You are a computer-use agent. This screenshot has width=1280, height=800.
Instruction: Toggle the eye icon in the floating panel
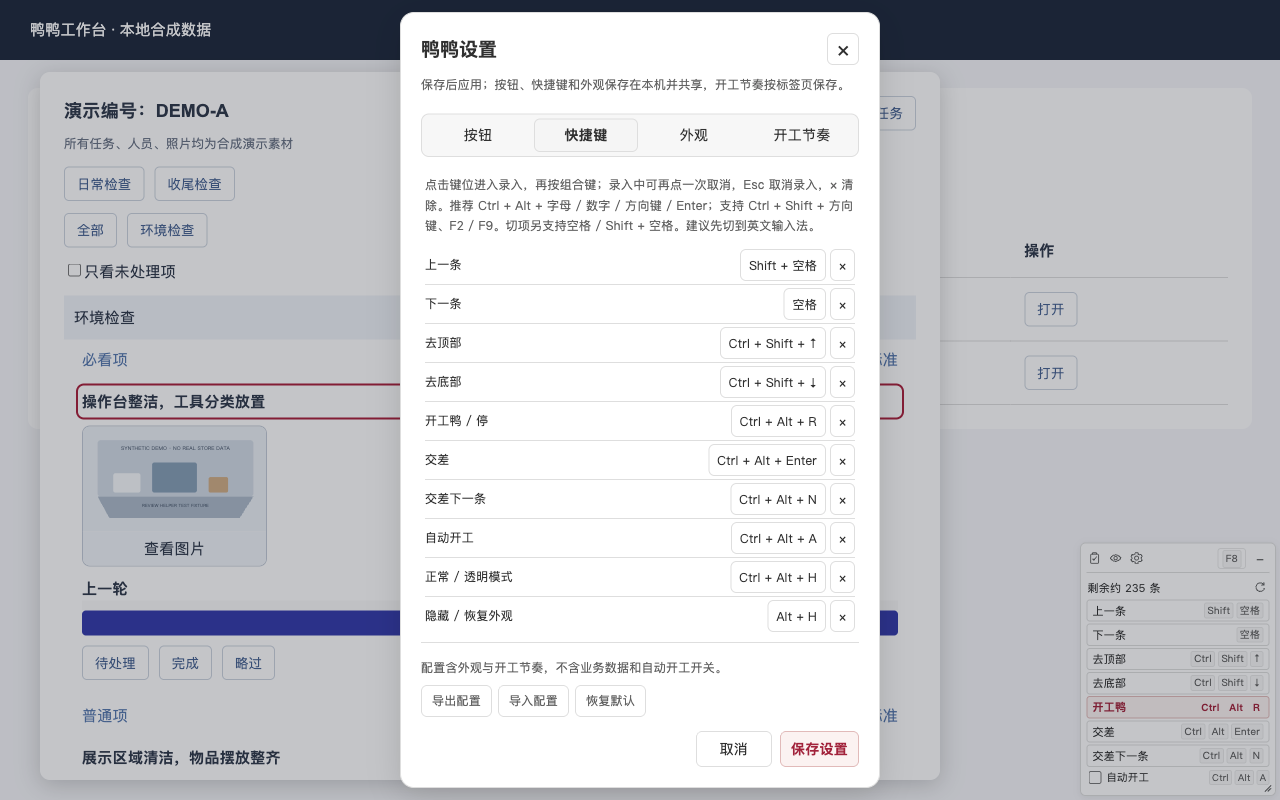[x=1116, y=558]
